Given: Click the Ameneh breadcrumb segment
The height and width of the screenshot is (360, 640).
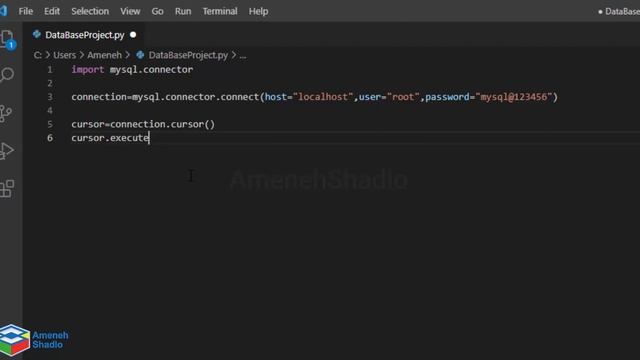Looking at the screenshot, I should coord(104,55).
